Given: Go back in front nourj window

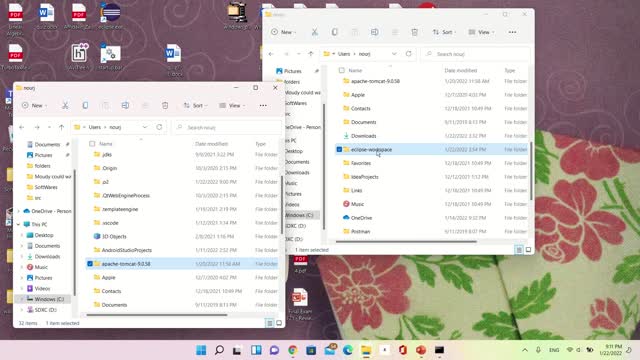Looking at the screenshot, I should (22, 127).
